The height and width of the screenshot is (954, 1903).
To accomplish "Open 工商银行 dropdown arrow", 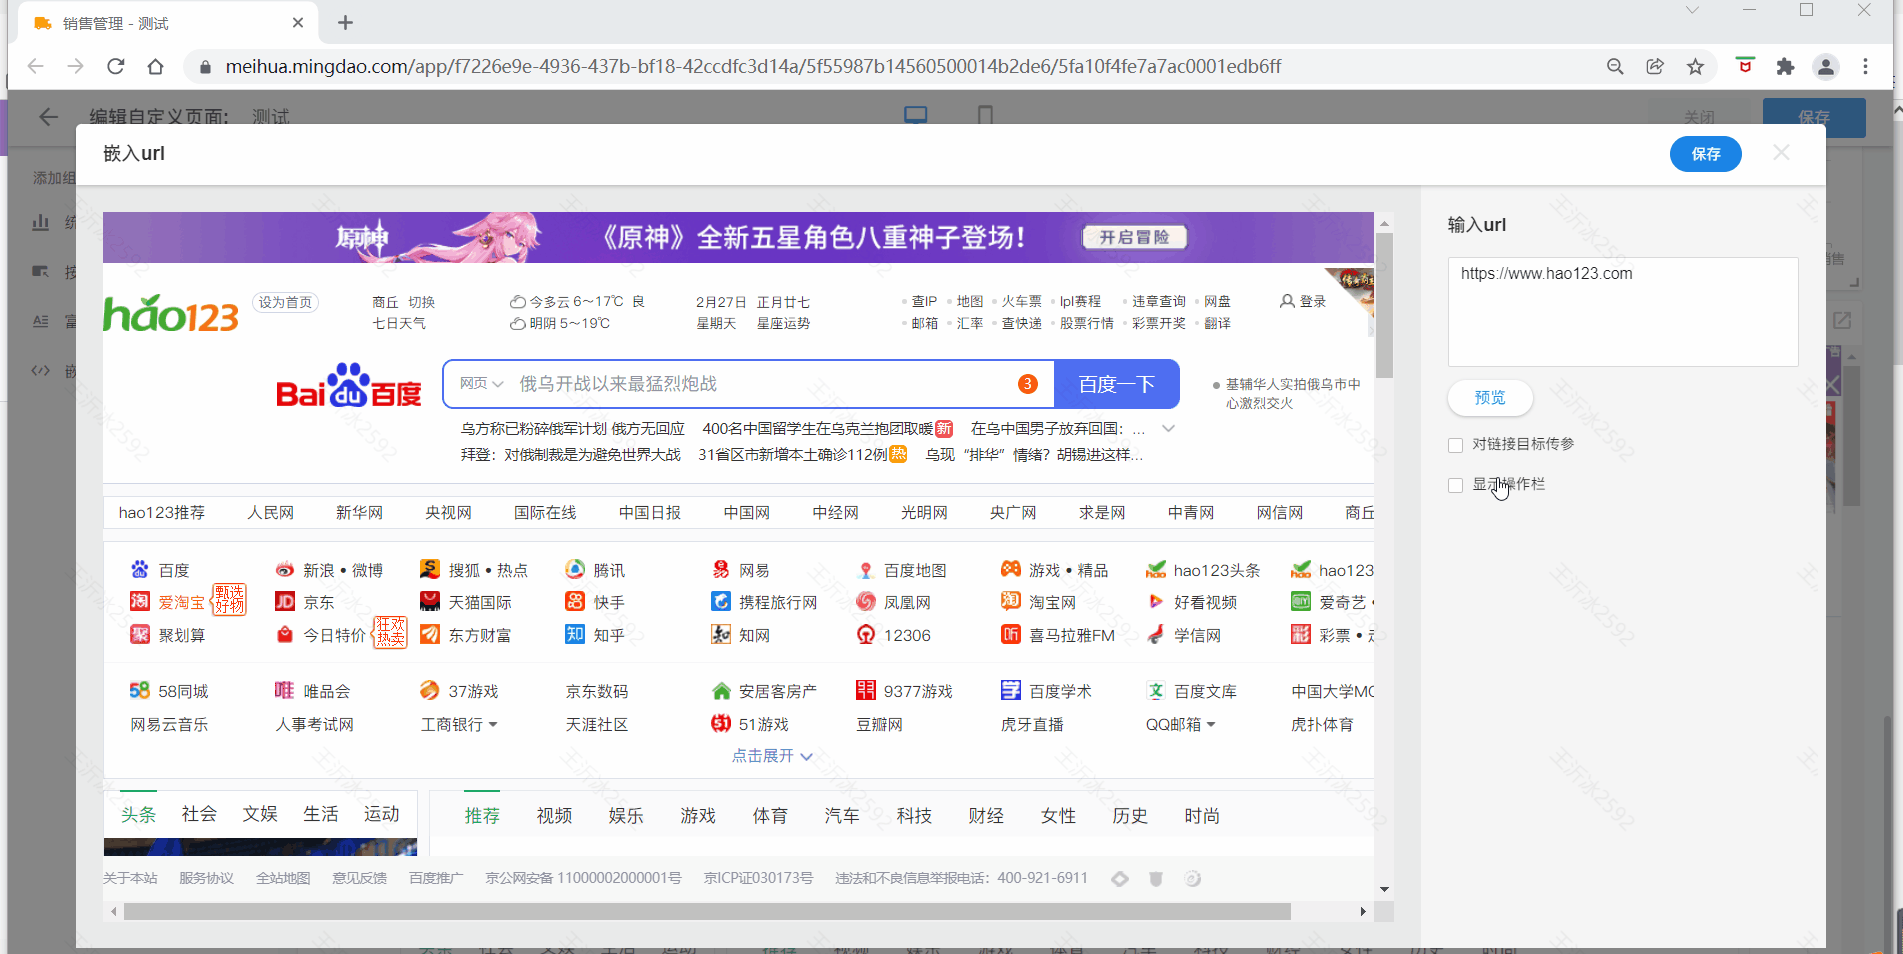I will tap(493, 725).
